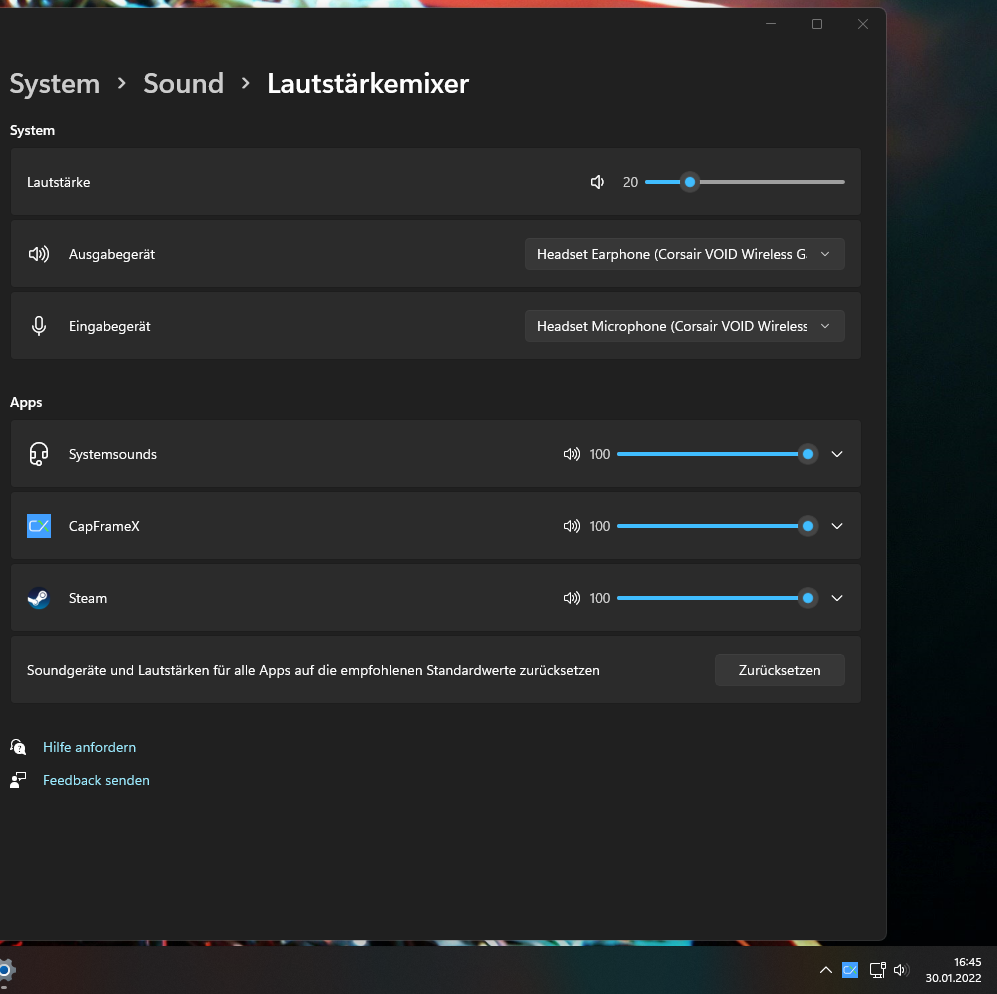
Task: Open the Eingabegerät microphone dropdown
Action: (684, 325)
